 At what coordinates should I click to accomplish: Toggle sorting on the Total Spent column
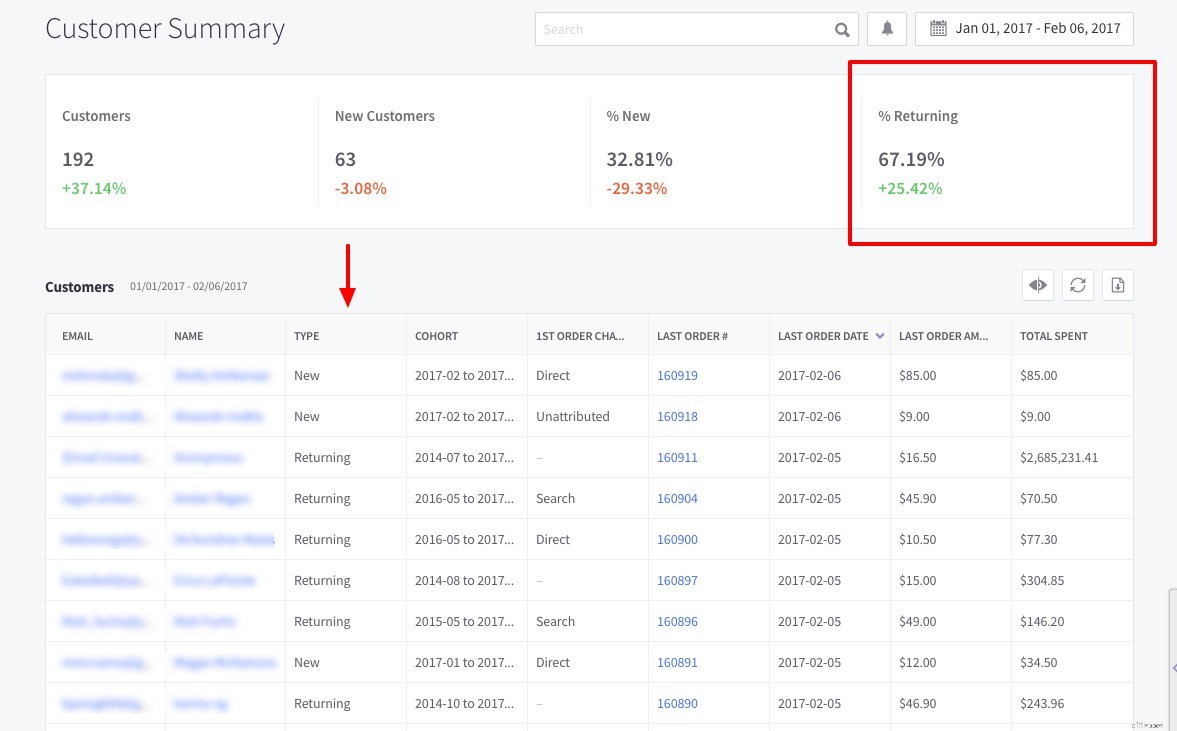click(1053, 336)
